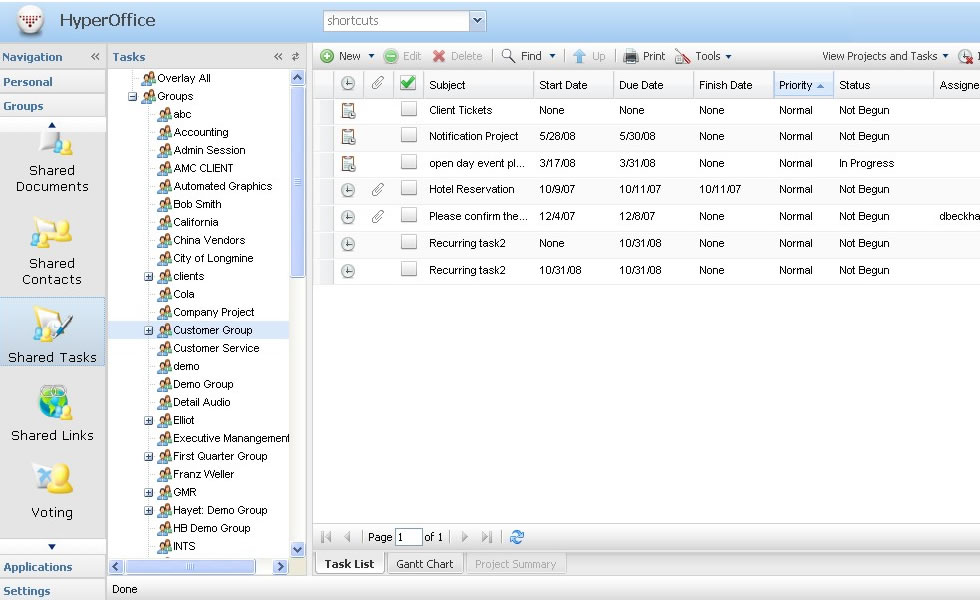Image resolution: width=980 pixels, height=600 pixels.
Task: Click the swap arrows icon in Tasks header
Action: 296,57
